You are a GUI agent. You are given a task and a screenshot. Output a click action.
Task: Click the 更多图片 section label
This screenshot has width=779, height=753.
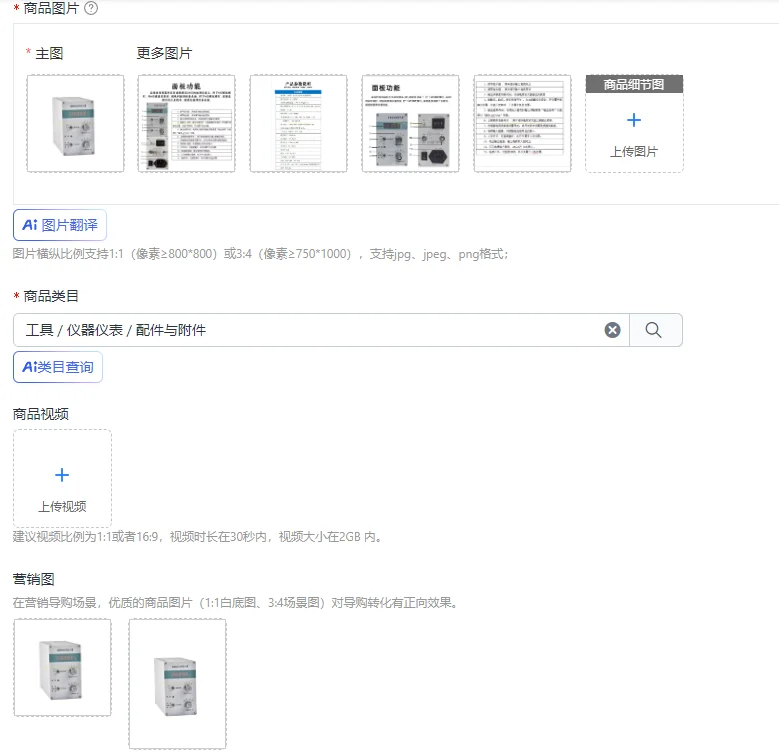coord(164,53)
